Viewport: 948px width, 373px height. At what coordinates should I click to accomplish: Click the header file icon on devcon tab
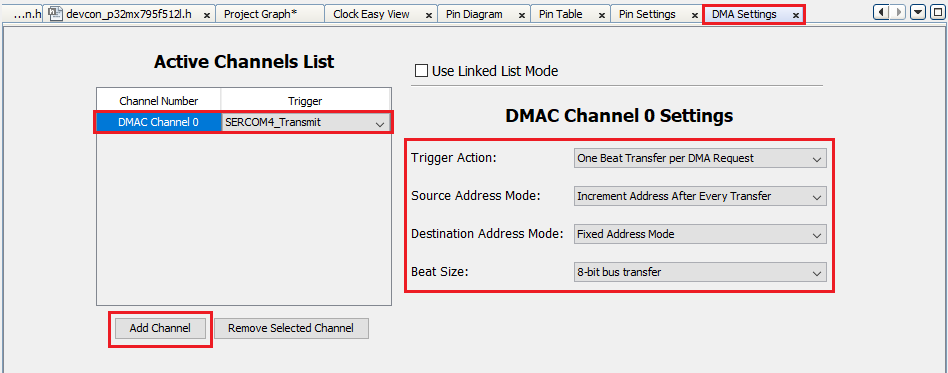[55, 14]
